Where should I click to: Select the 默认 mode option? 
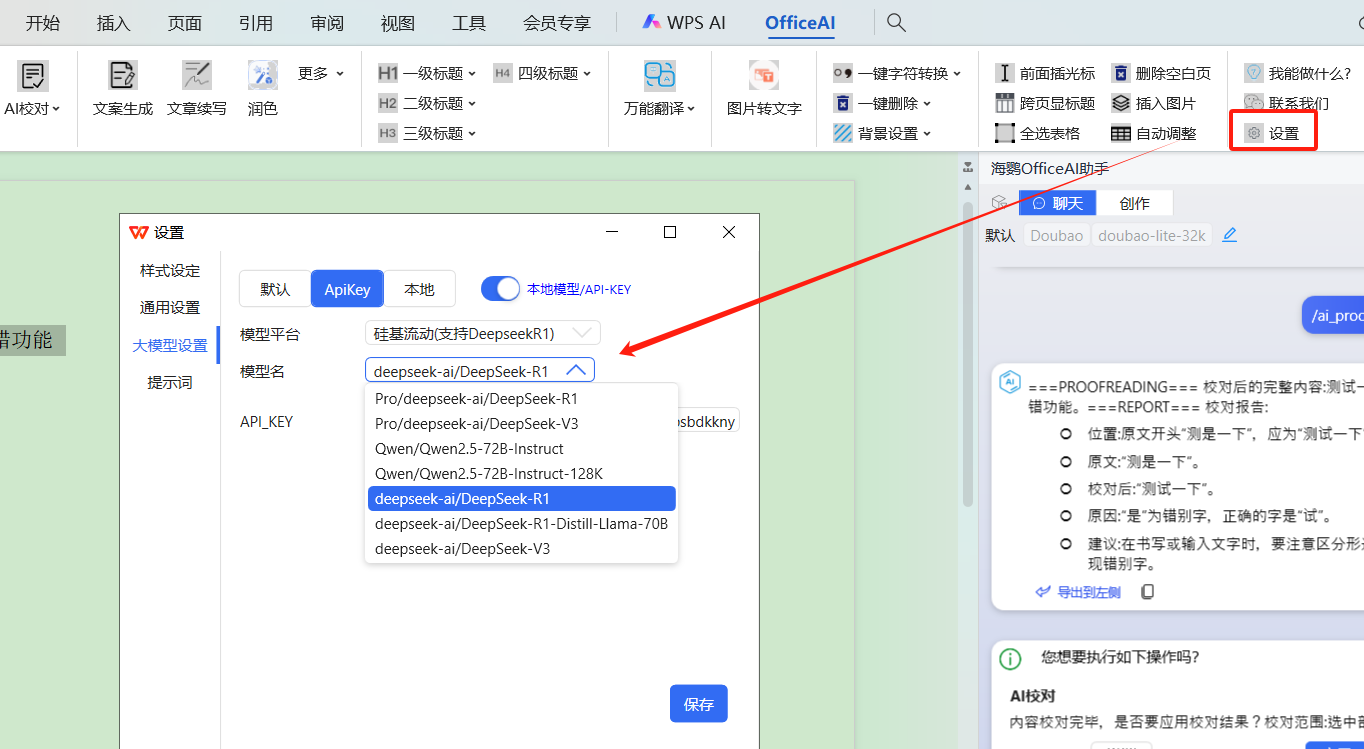coord(275,289)
